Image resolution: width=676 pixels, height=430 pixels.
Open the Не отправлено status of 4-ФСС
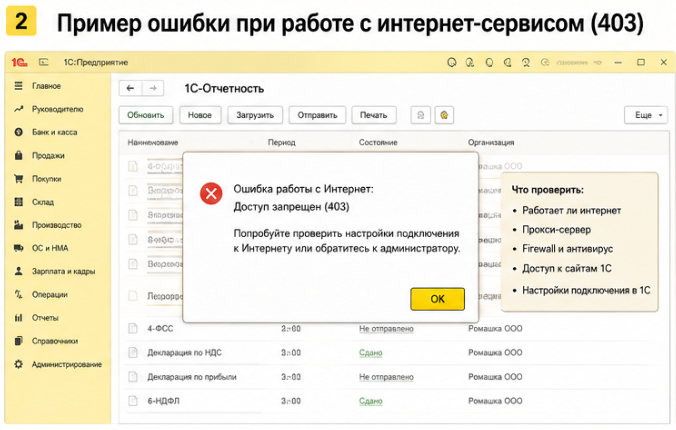(x=386, y=329)
